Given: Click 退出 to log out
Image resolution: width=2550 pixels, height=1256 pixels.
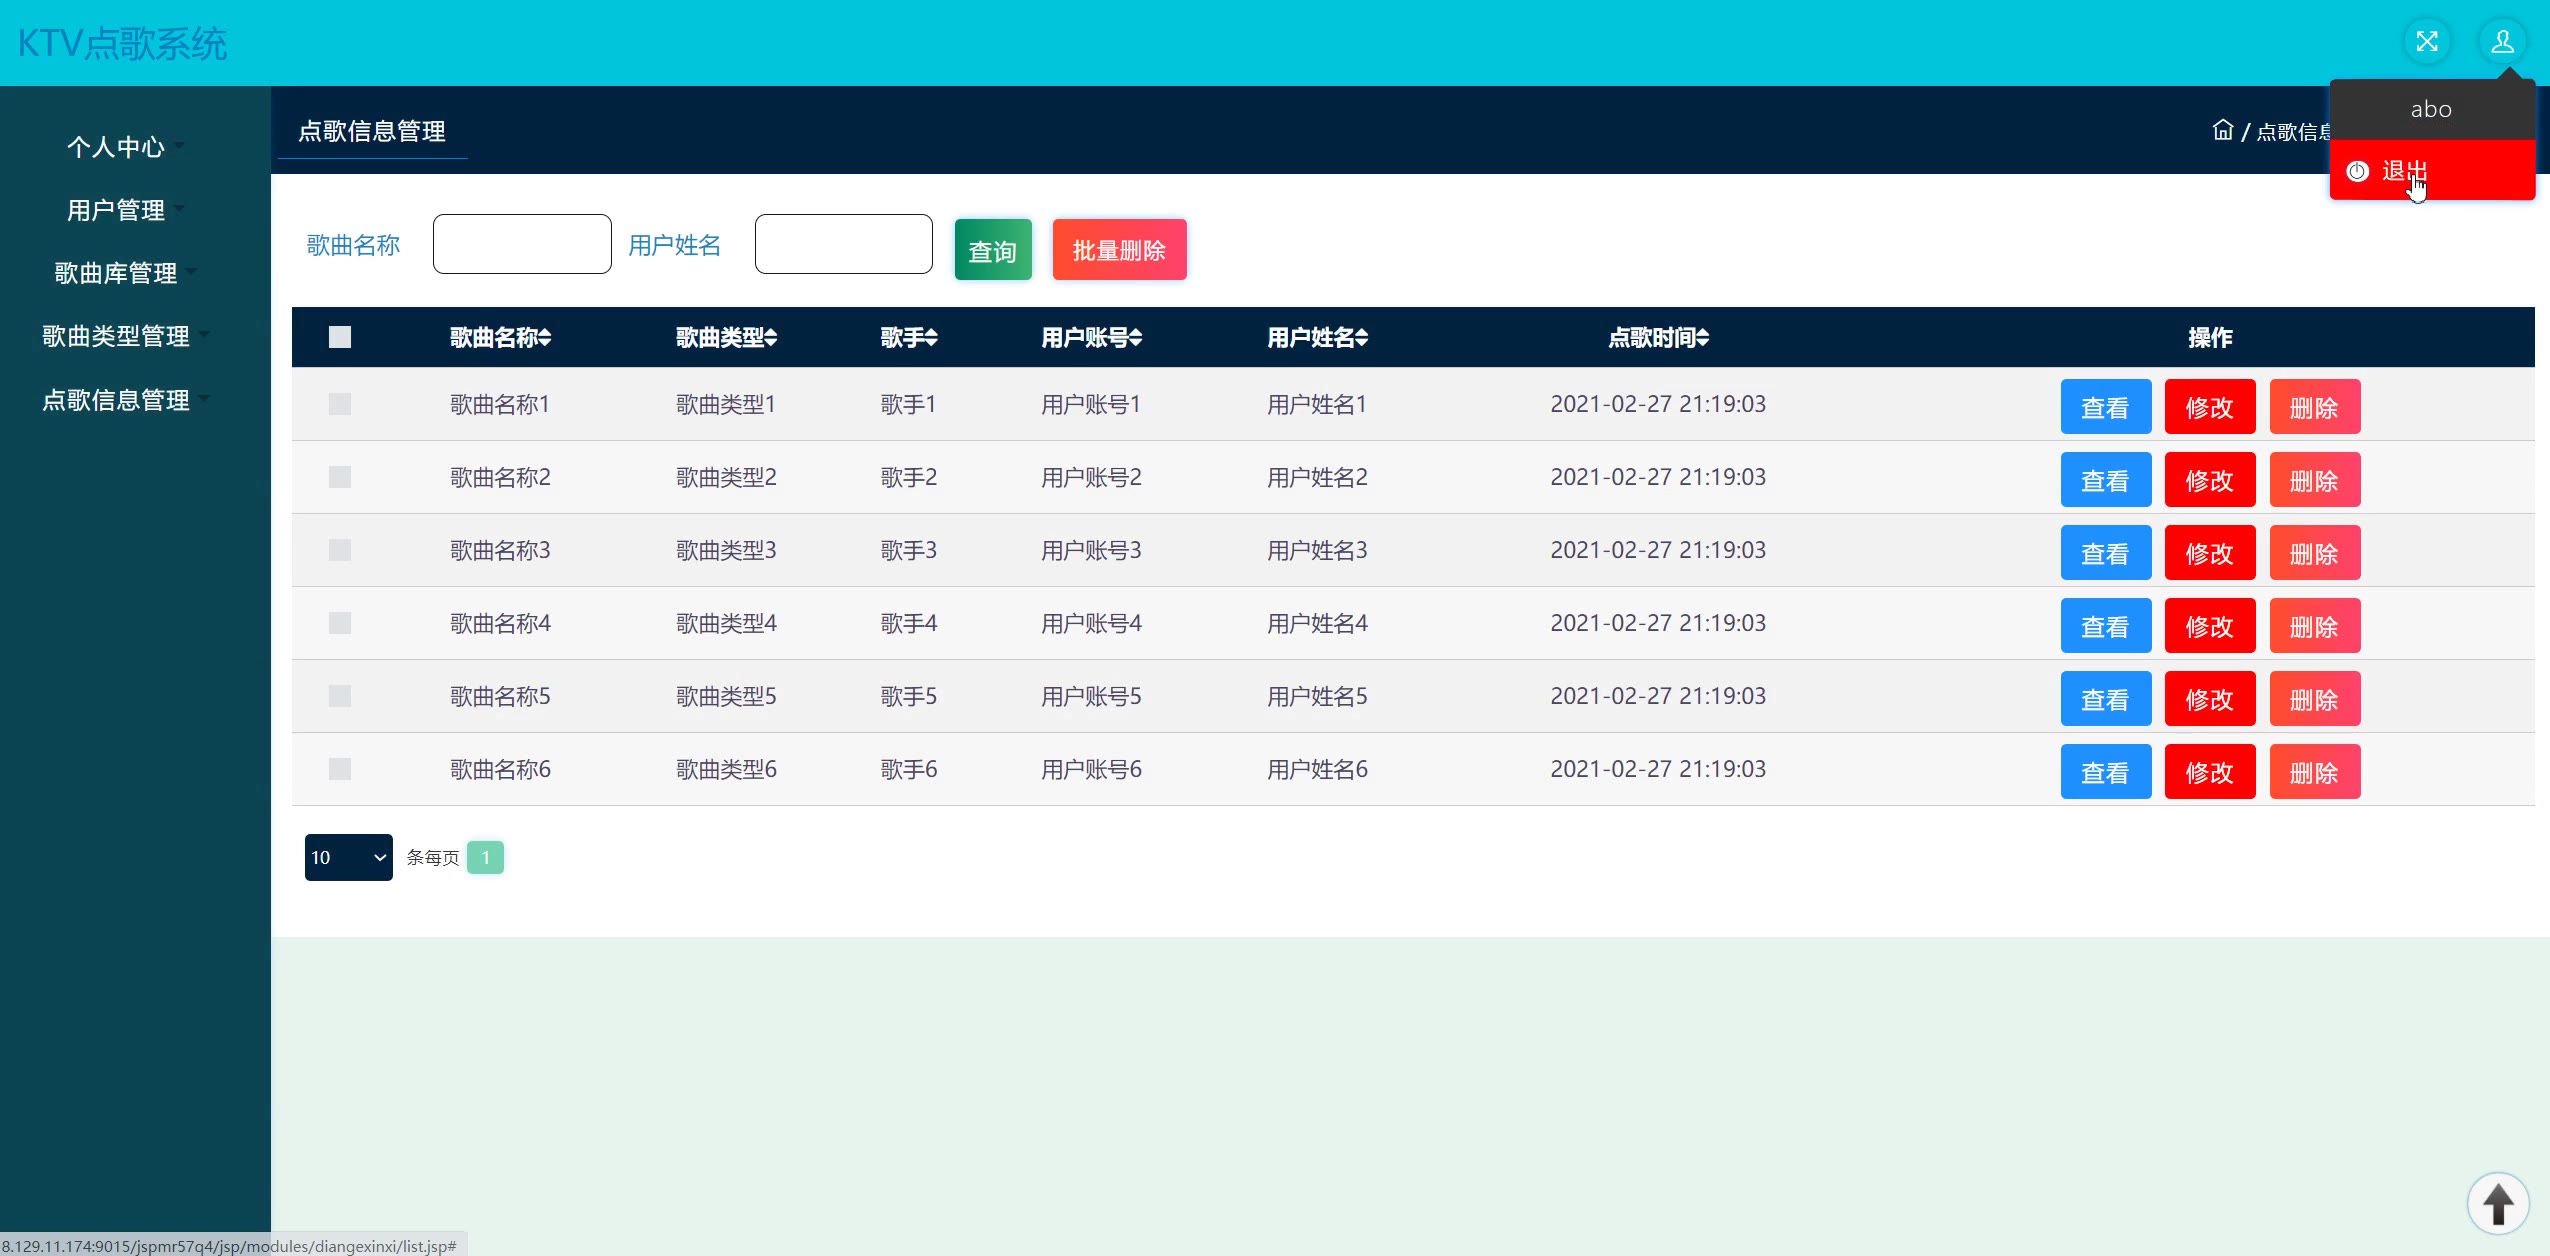Looking at the screenshot, I should (x=2432, y=170).
